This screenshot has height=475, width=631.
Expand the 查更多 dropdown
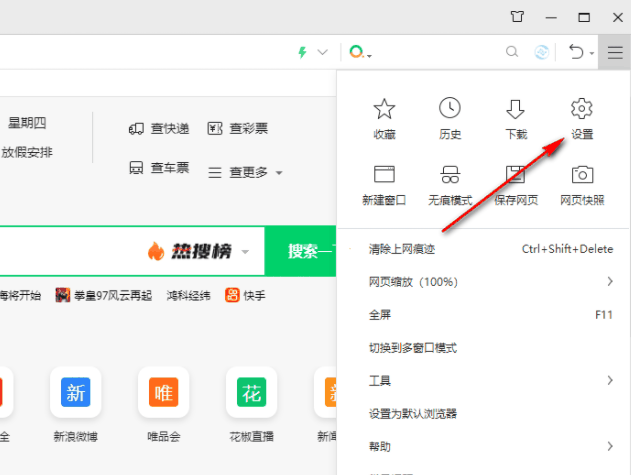point(245,172)
